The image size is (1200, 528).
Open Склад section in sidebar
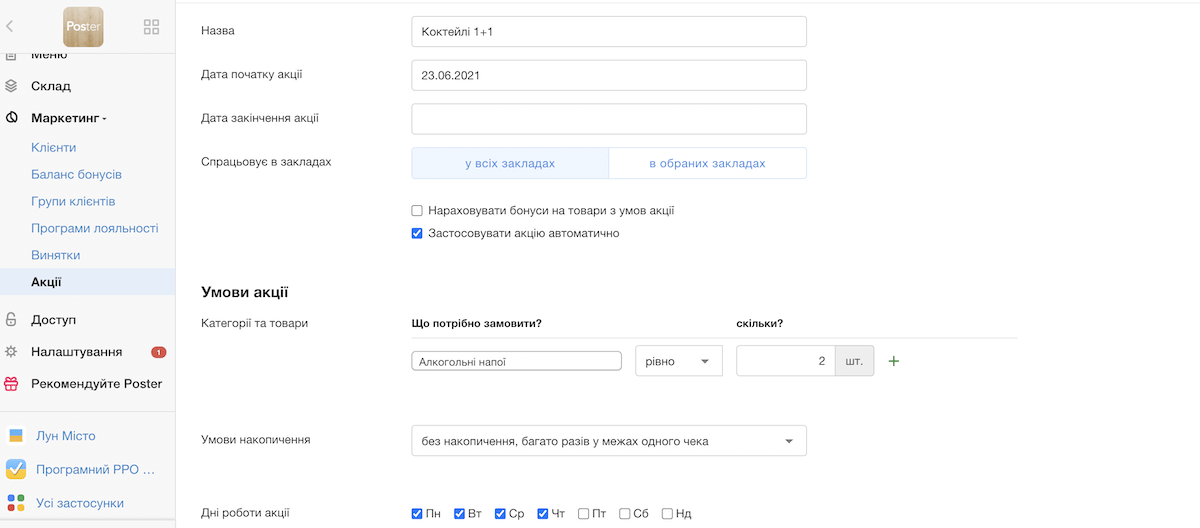tap(50, 86)
